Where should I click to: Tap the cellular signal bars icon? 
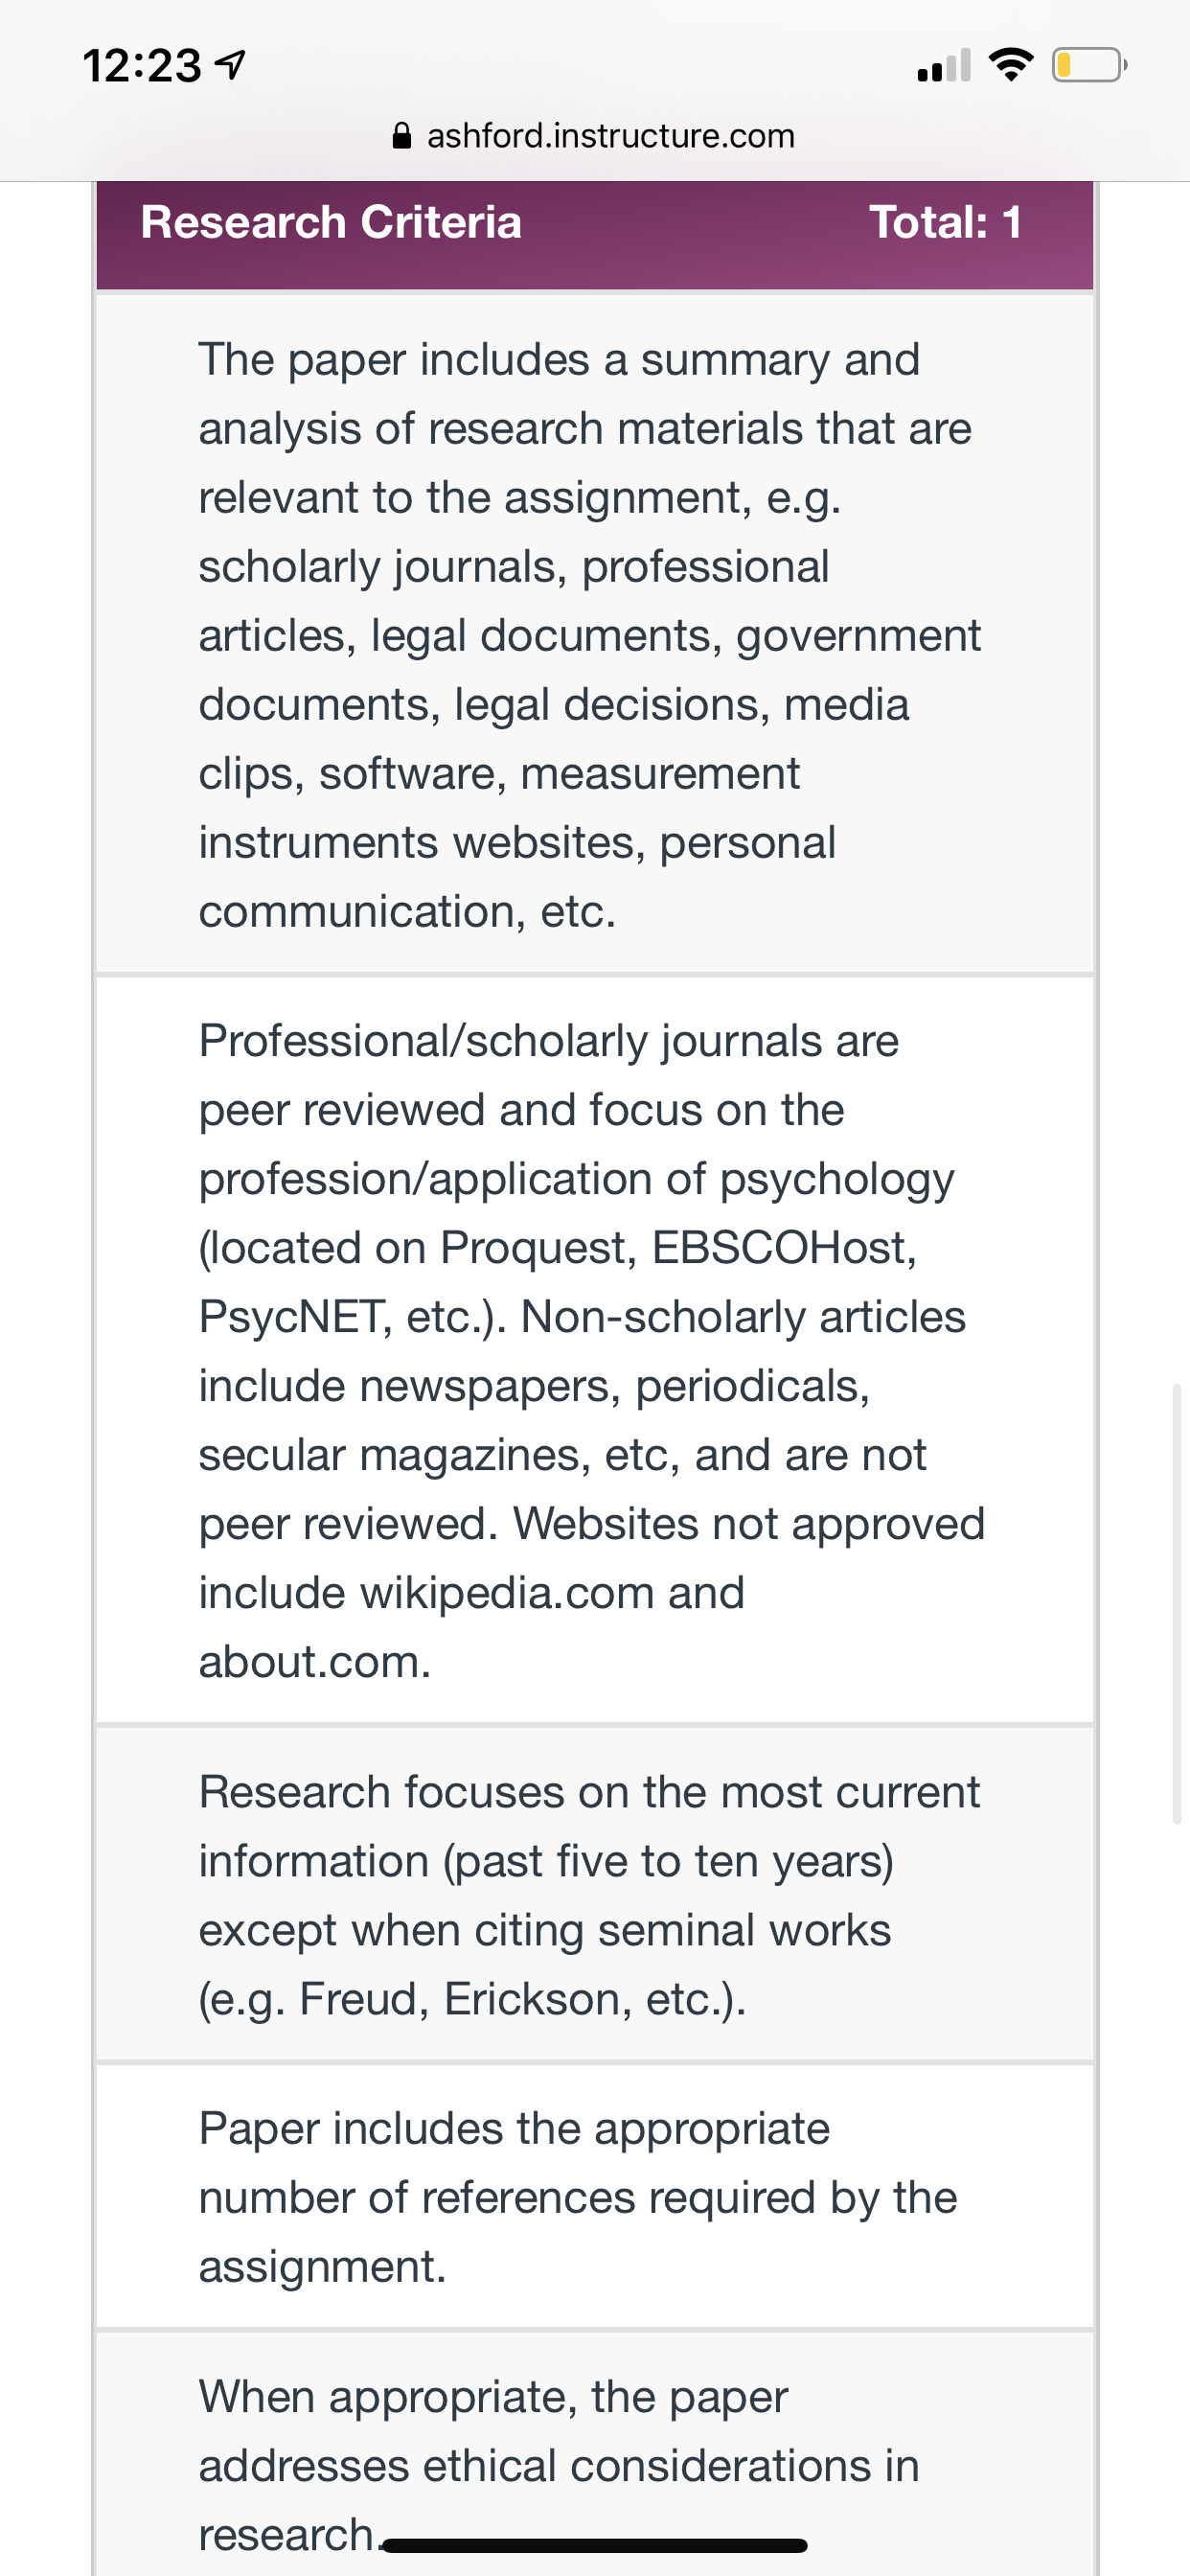click(944, 65)
